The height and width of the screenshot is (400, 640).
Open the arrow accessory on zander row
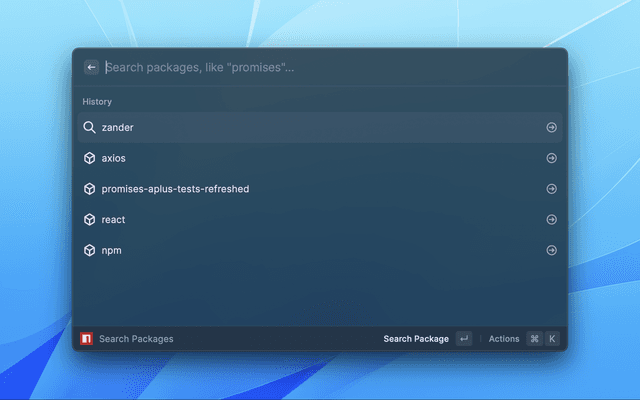coord(551,128)
